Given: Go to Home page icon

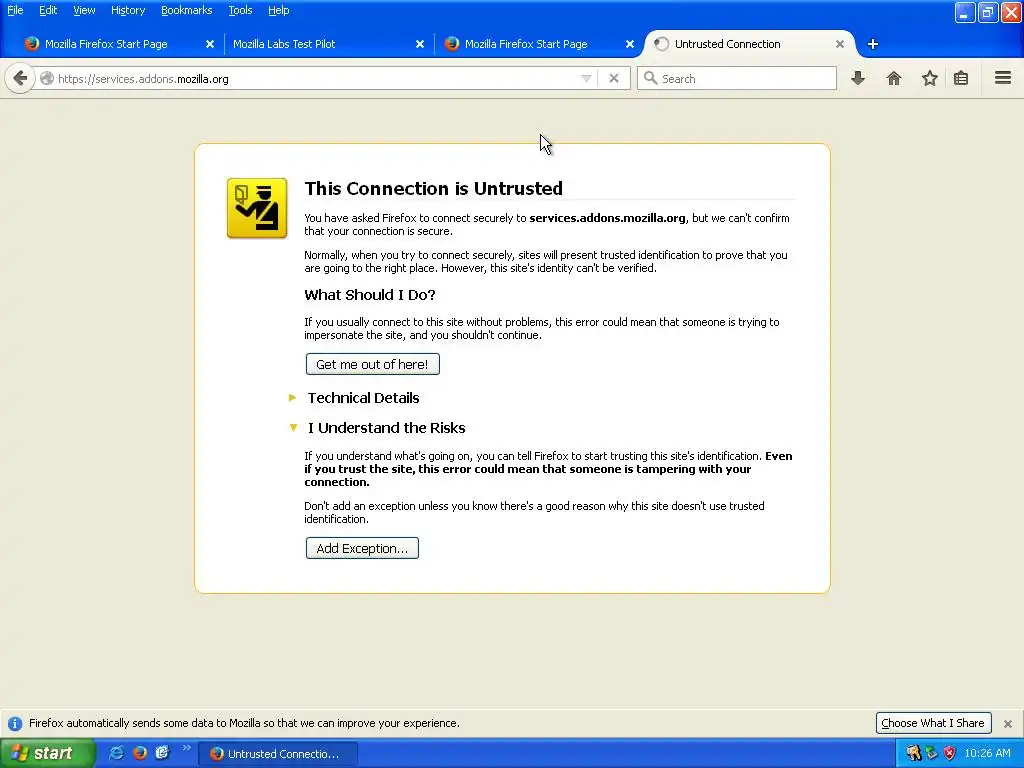Looking at the screenshot, I should 894,78.
